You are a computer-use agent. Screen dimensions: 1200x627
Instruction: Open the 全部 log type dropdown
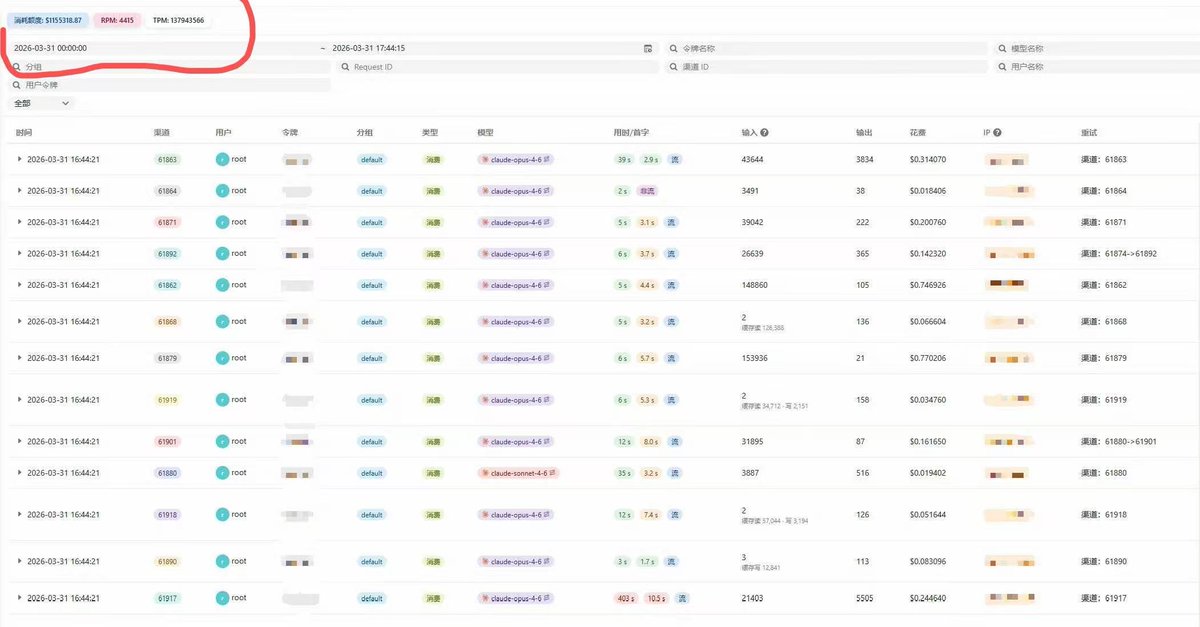(41, 103)
